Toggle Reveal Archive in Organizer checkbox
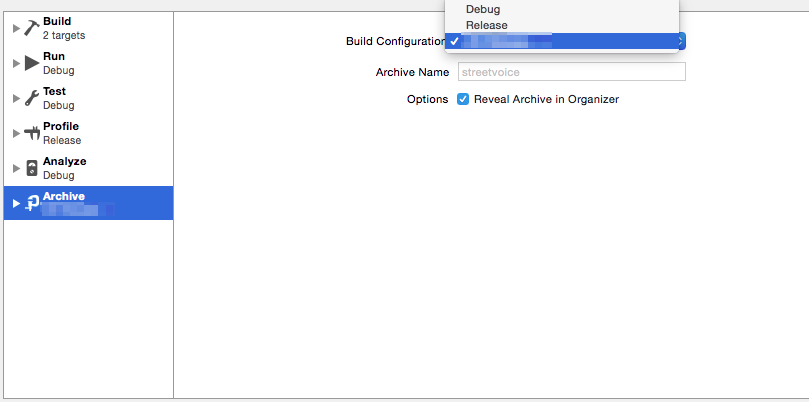 [463, 99]
